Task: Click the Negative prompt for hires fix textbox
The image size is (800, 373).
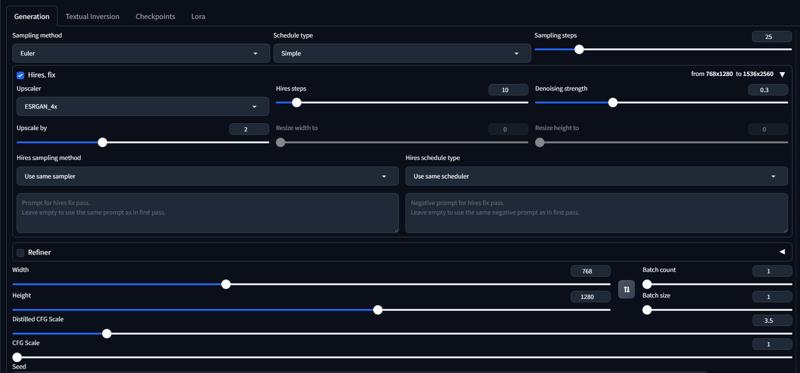Action: pos(597,213)
